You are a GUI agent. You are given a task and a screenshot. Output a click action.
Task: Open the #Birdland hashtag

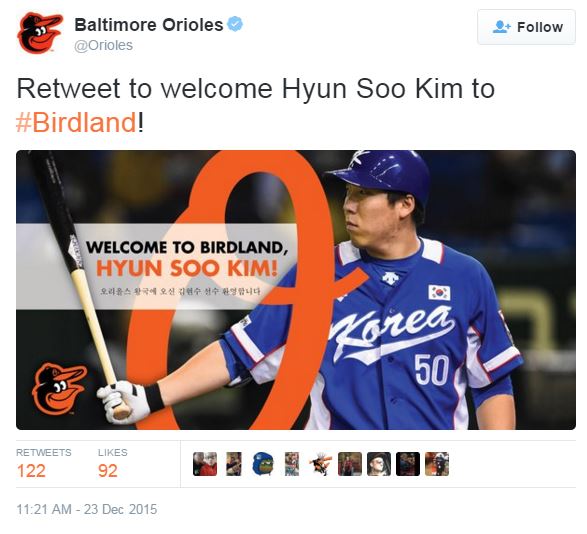[x=76, y=122]
